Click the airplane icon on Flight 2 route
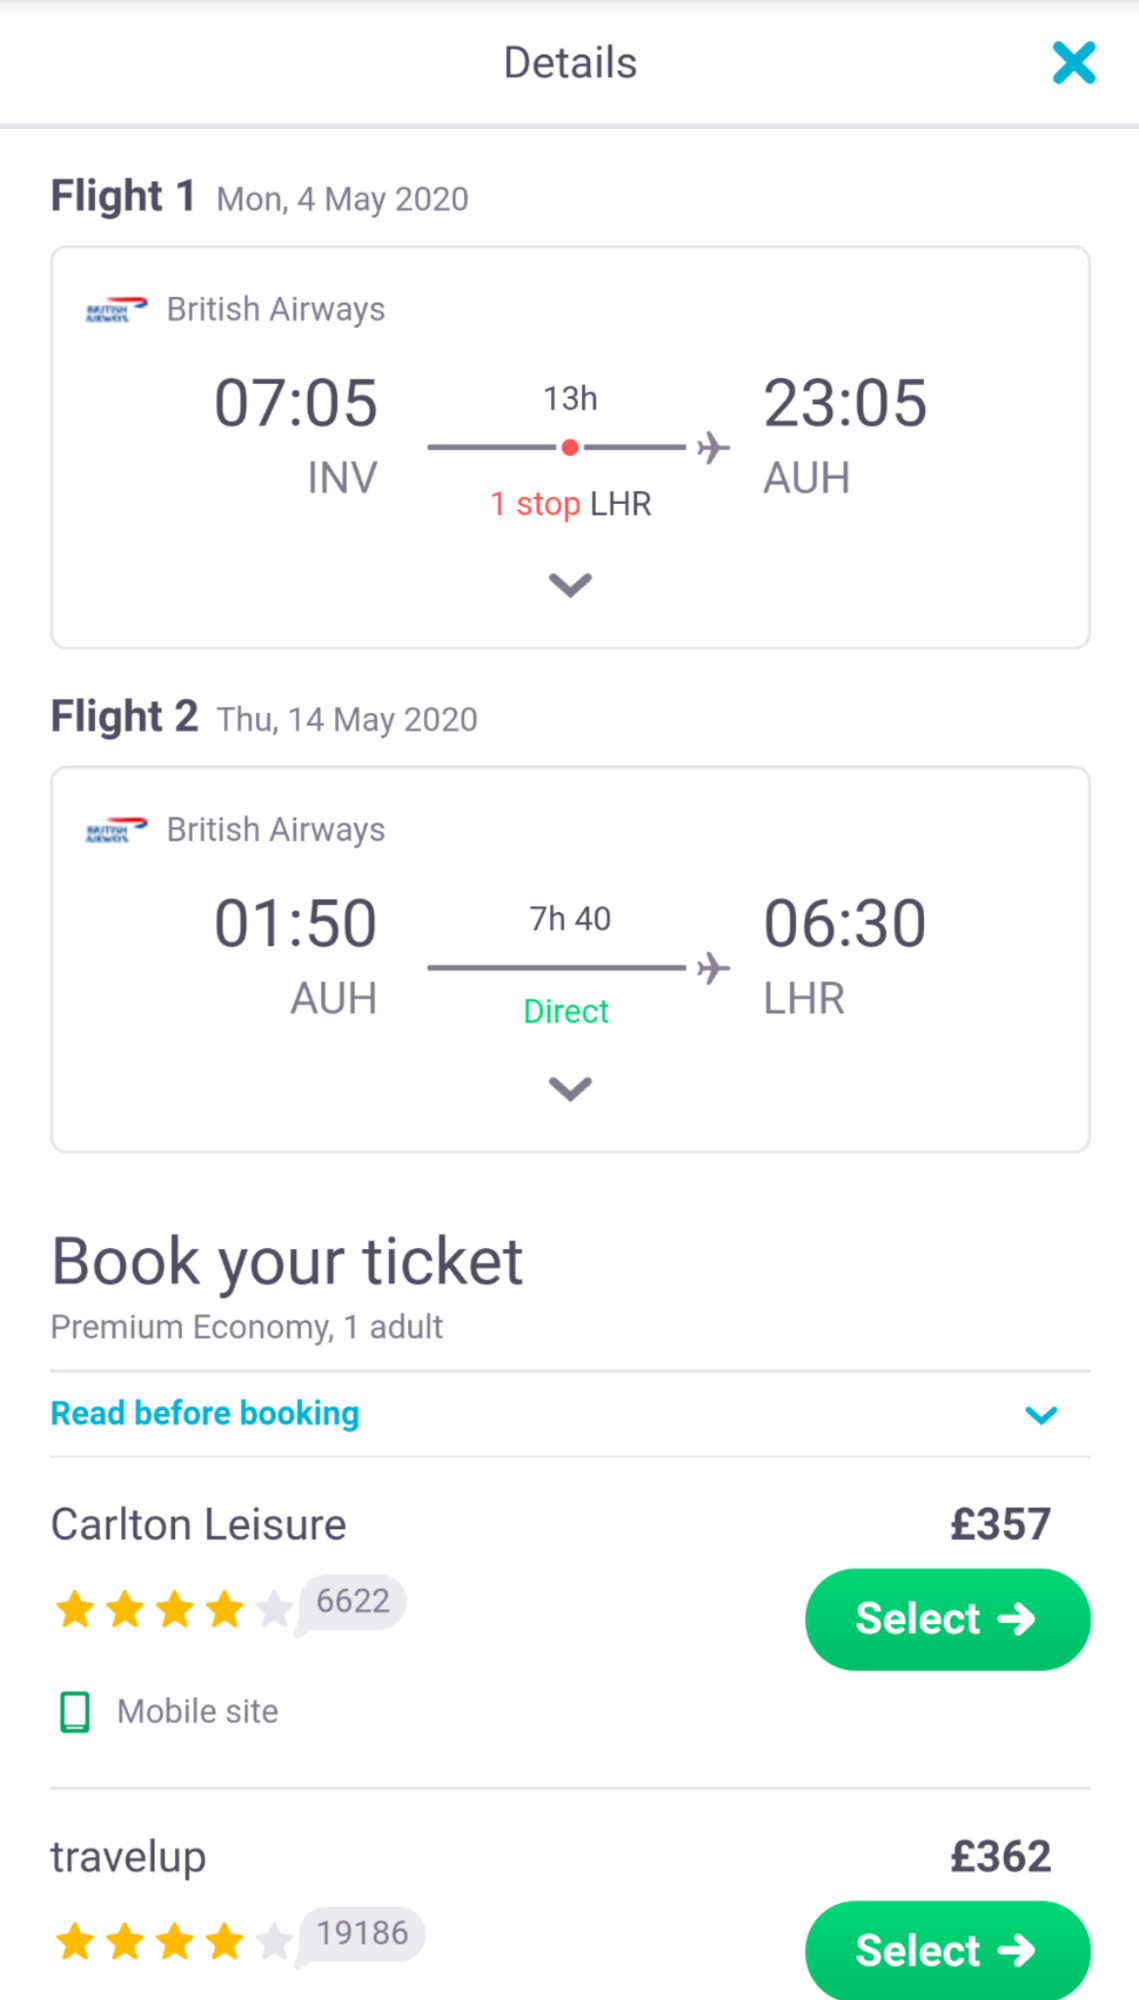This screenshot has height=2000, width=1139. [713, 968]
